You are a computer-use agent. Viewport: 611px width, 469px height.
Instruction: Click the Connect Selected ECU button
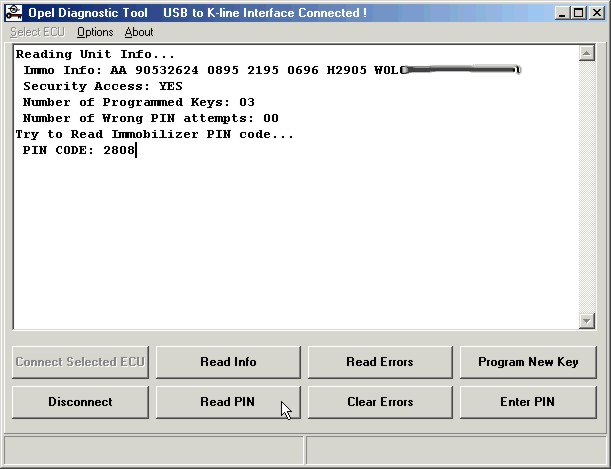[80, 362]
